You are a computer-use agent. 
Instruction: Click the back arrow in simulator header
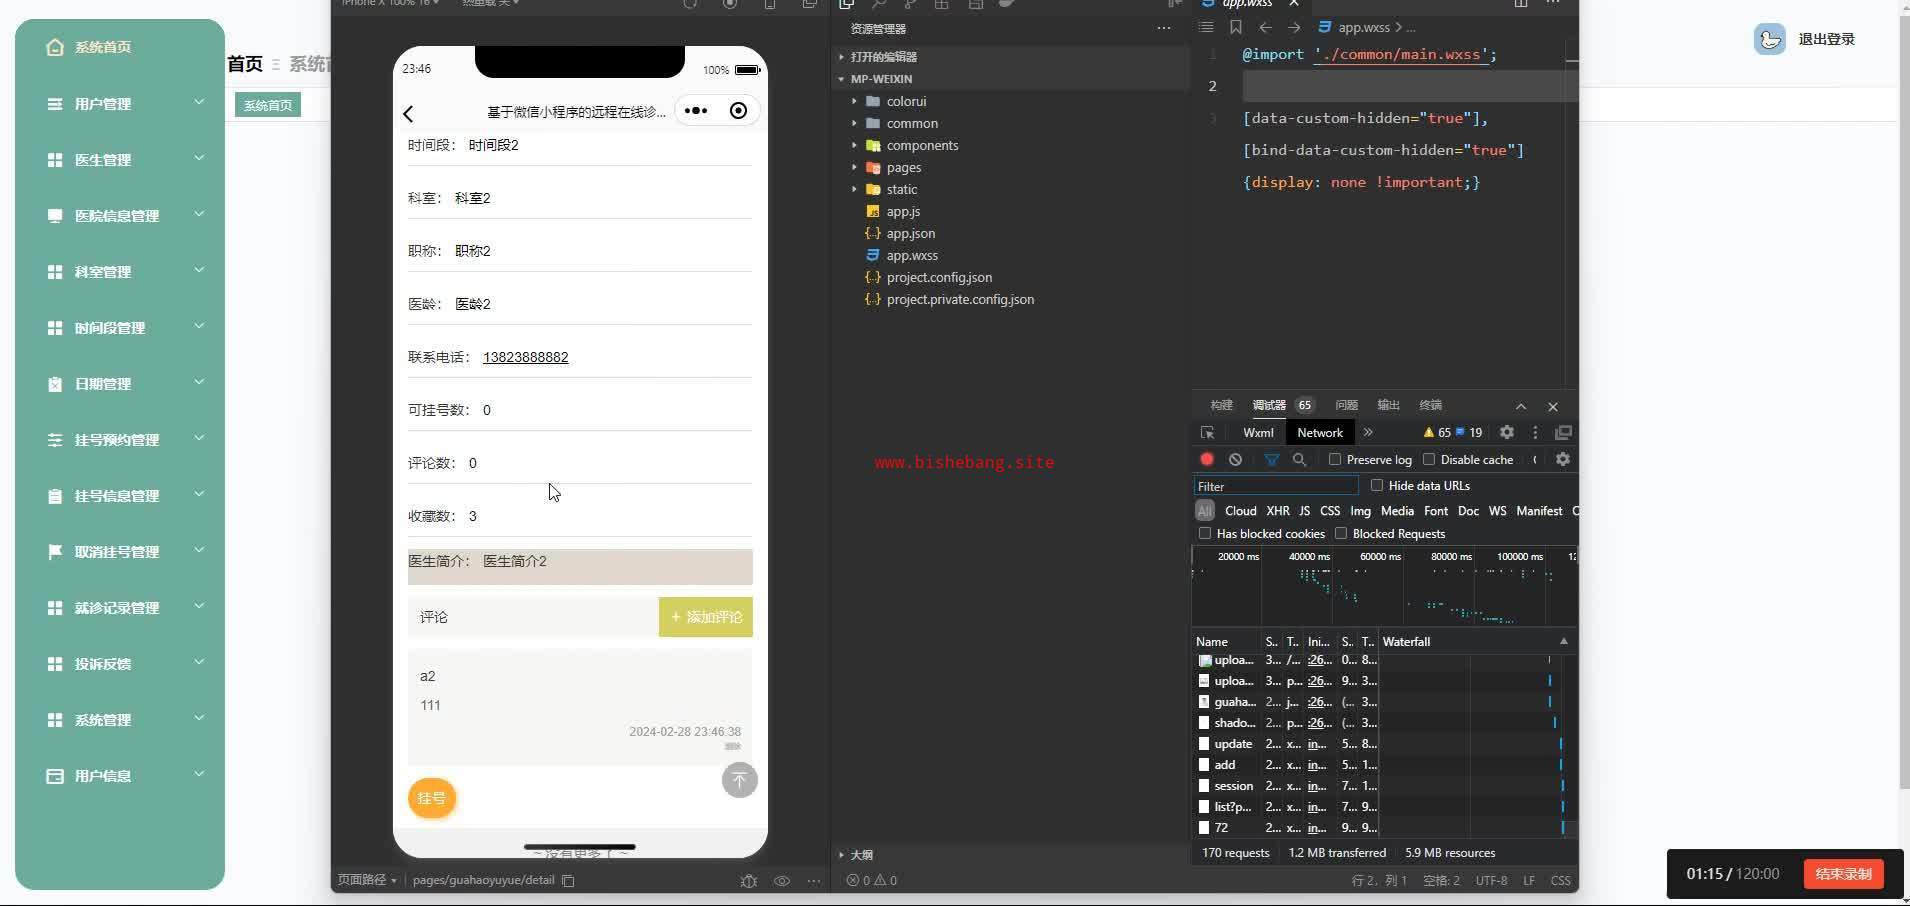(x=408, y=114)
